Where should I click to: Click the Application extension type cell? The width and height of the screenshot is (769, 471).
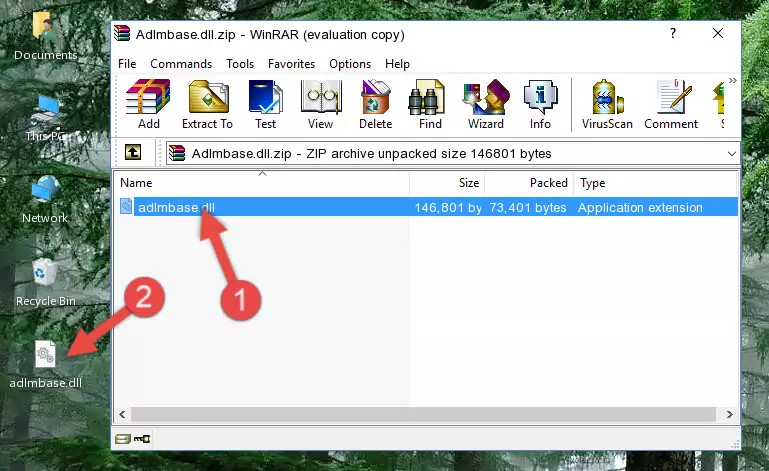click(640, 208)
